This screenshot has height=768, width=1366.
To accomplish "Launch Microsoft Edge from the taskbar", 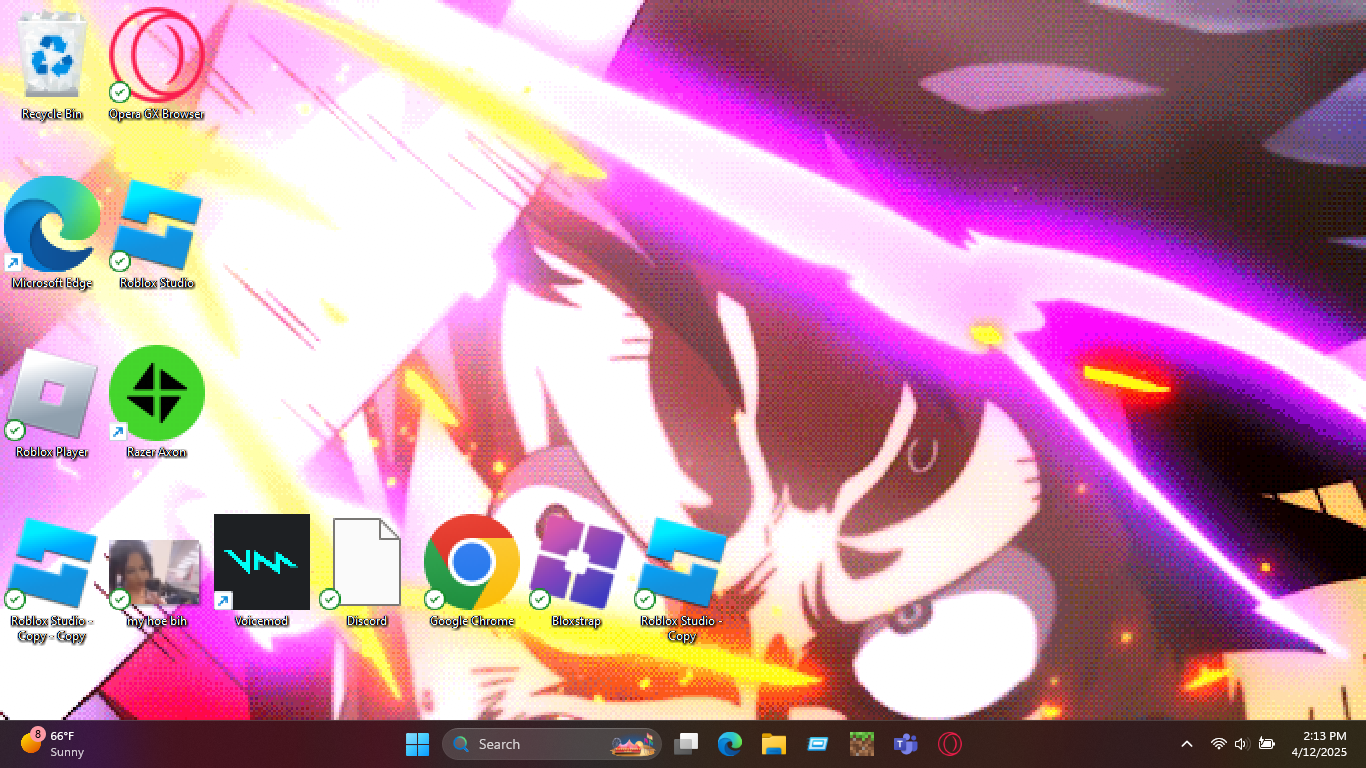I will (730, 744).
